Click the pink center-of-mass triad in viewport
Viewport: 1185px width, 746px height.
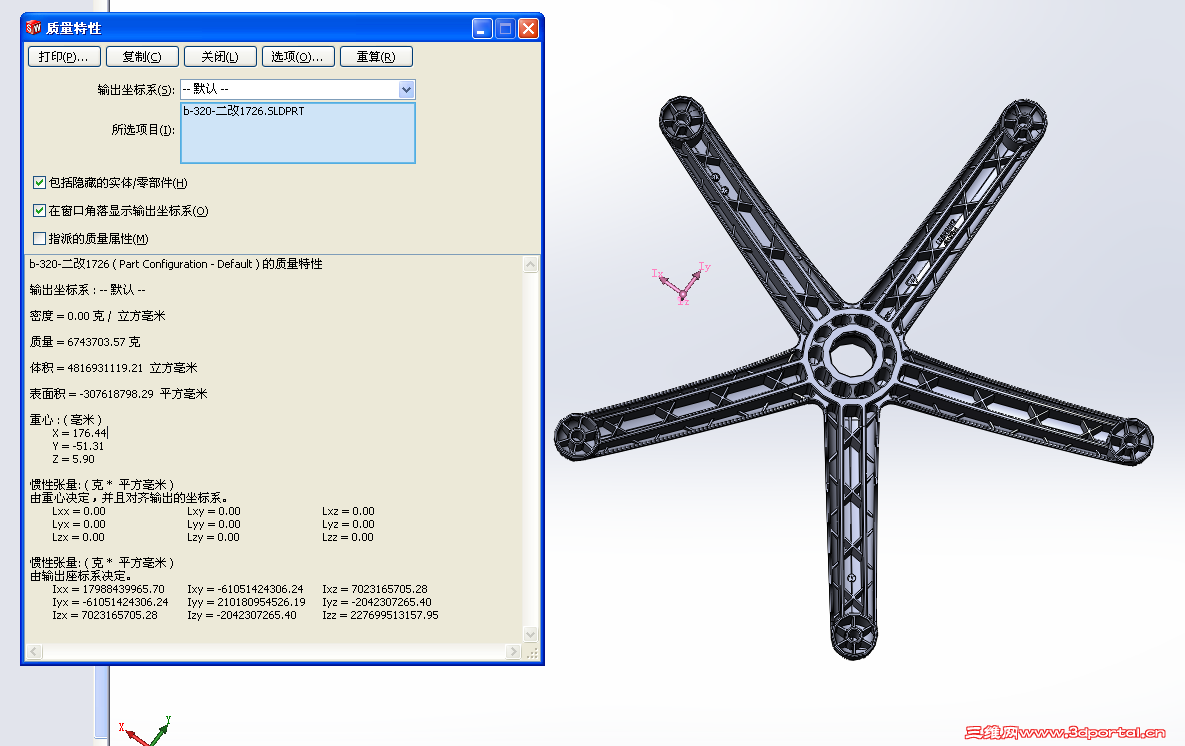(x=682, y=283)
